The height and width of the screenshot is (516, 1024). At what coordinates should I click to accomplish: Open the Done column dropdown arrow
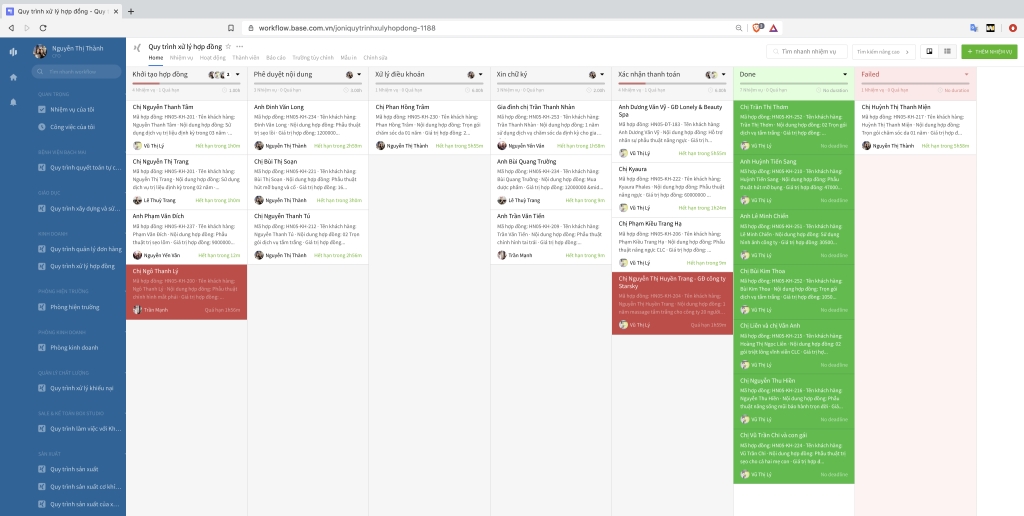pyautogui.click(x=845, y=75)
